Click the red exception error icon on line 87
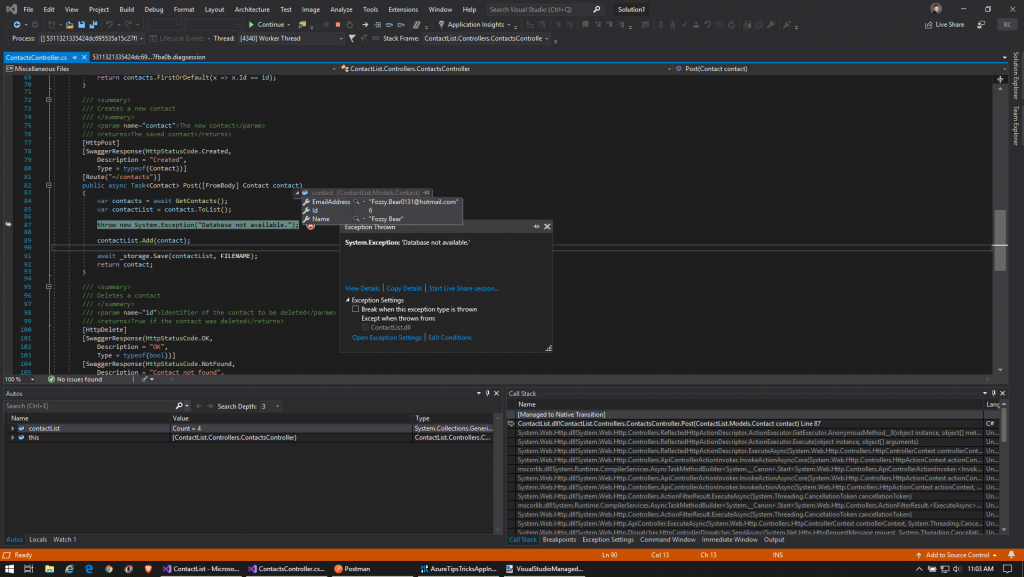Image resolution: width=1024 pixels, height=577 pixels. pos(310,226)
